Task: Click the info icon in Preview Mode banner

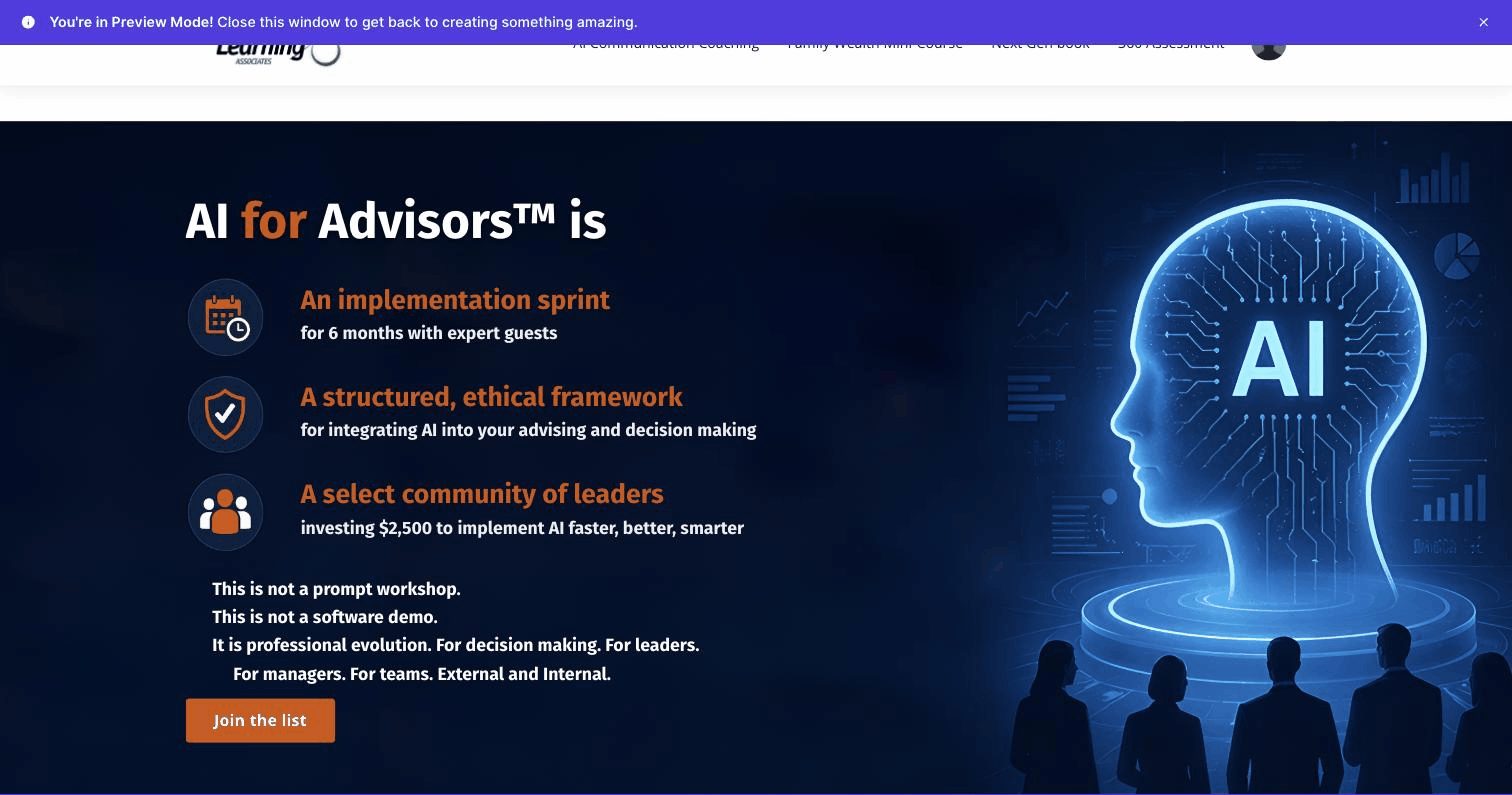Action: coord(28,22)
